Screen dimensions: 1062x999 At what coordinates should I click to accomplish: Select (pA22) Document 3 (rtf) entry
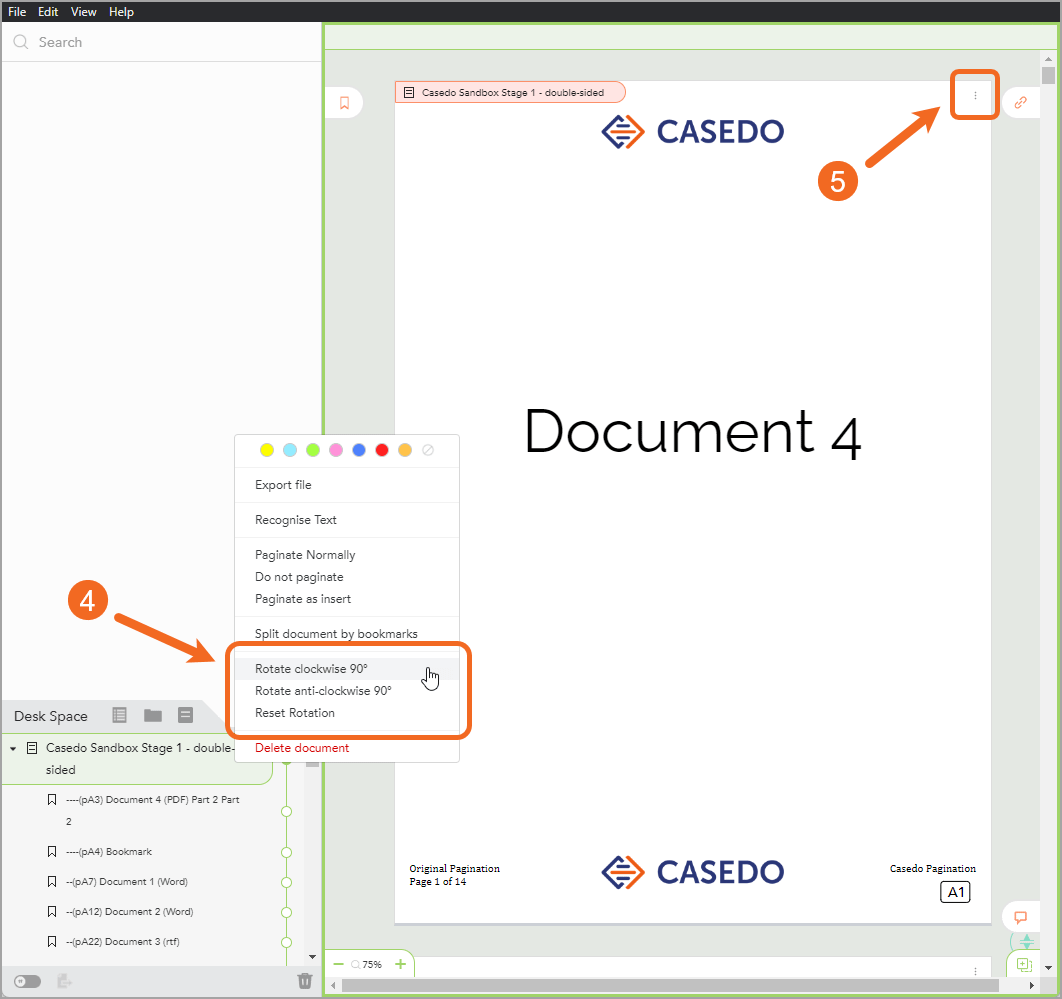click(123, 941)
